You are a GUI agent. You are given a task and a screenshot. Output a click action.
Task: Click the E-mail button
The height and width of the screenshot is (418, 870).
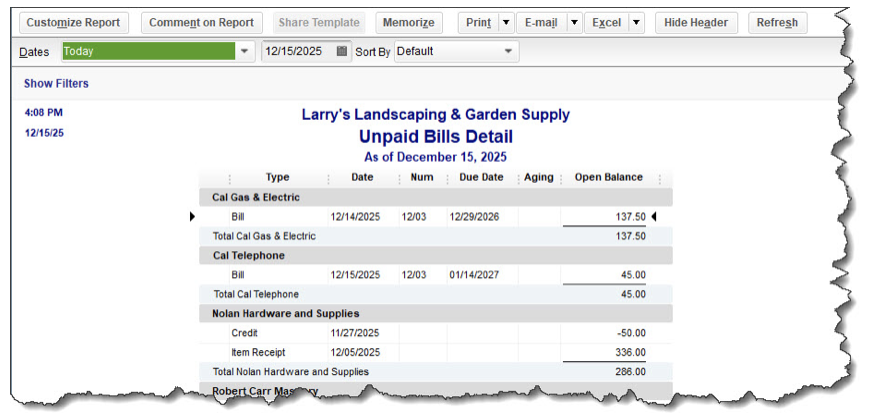542,23
